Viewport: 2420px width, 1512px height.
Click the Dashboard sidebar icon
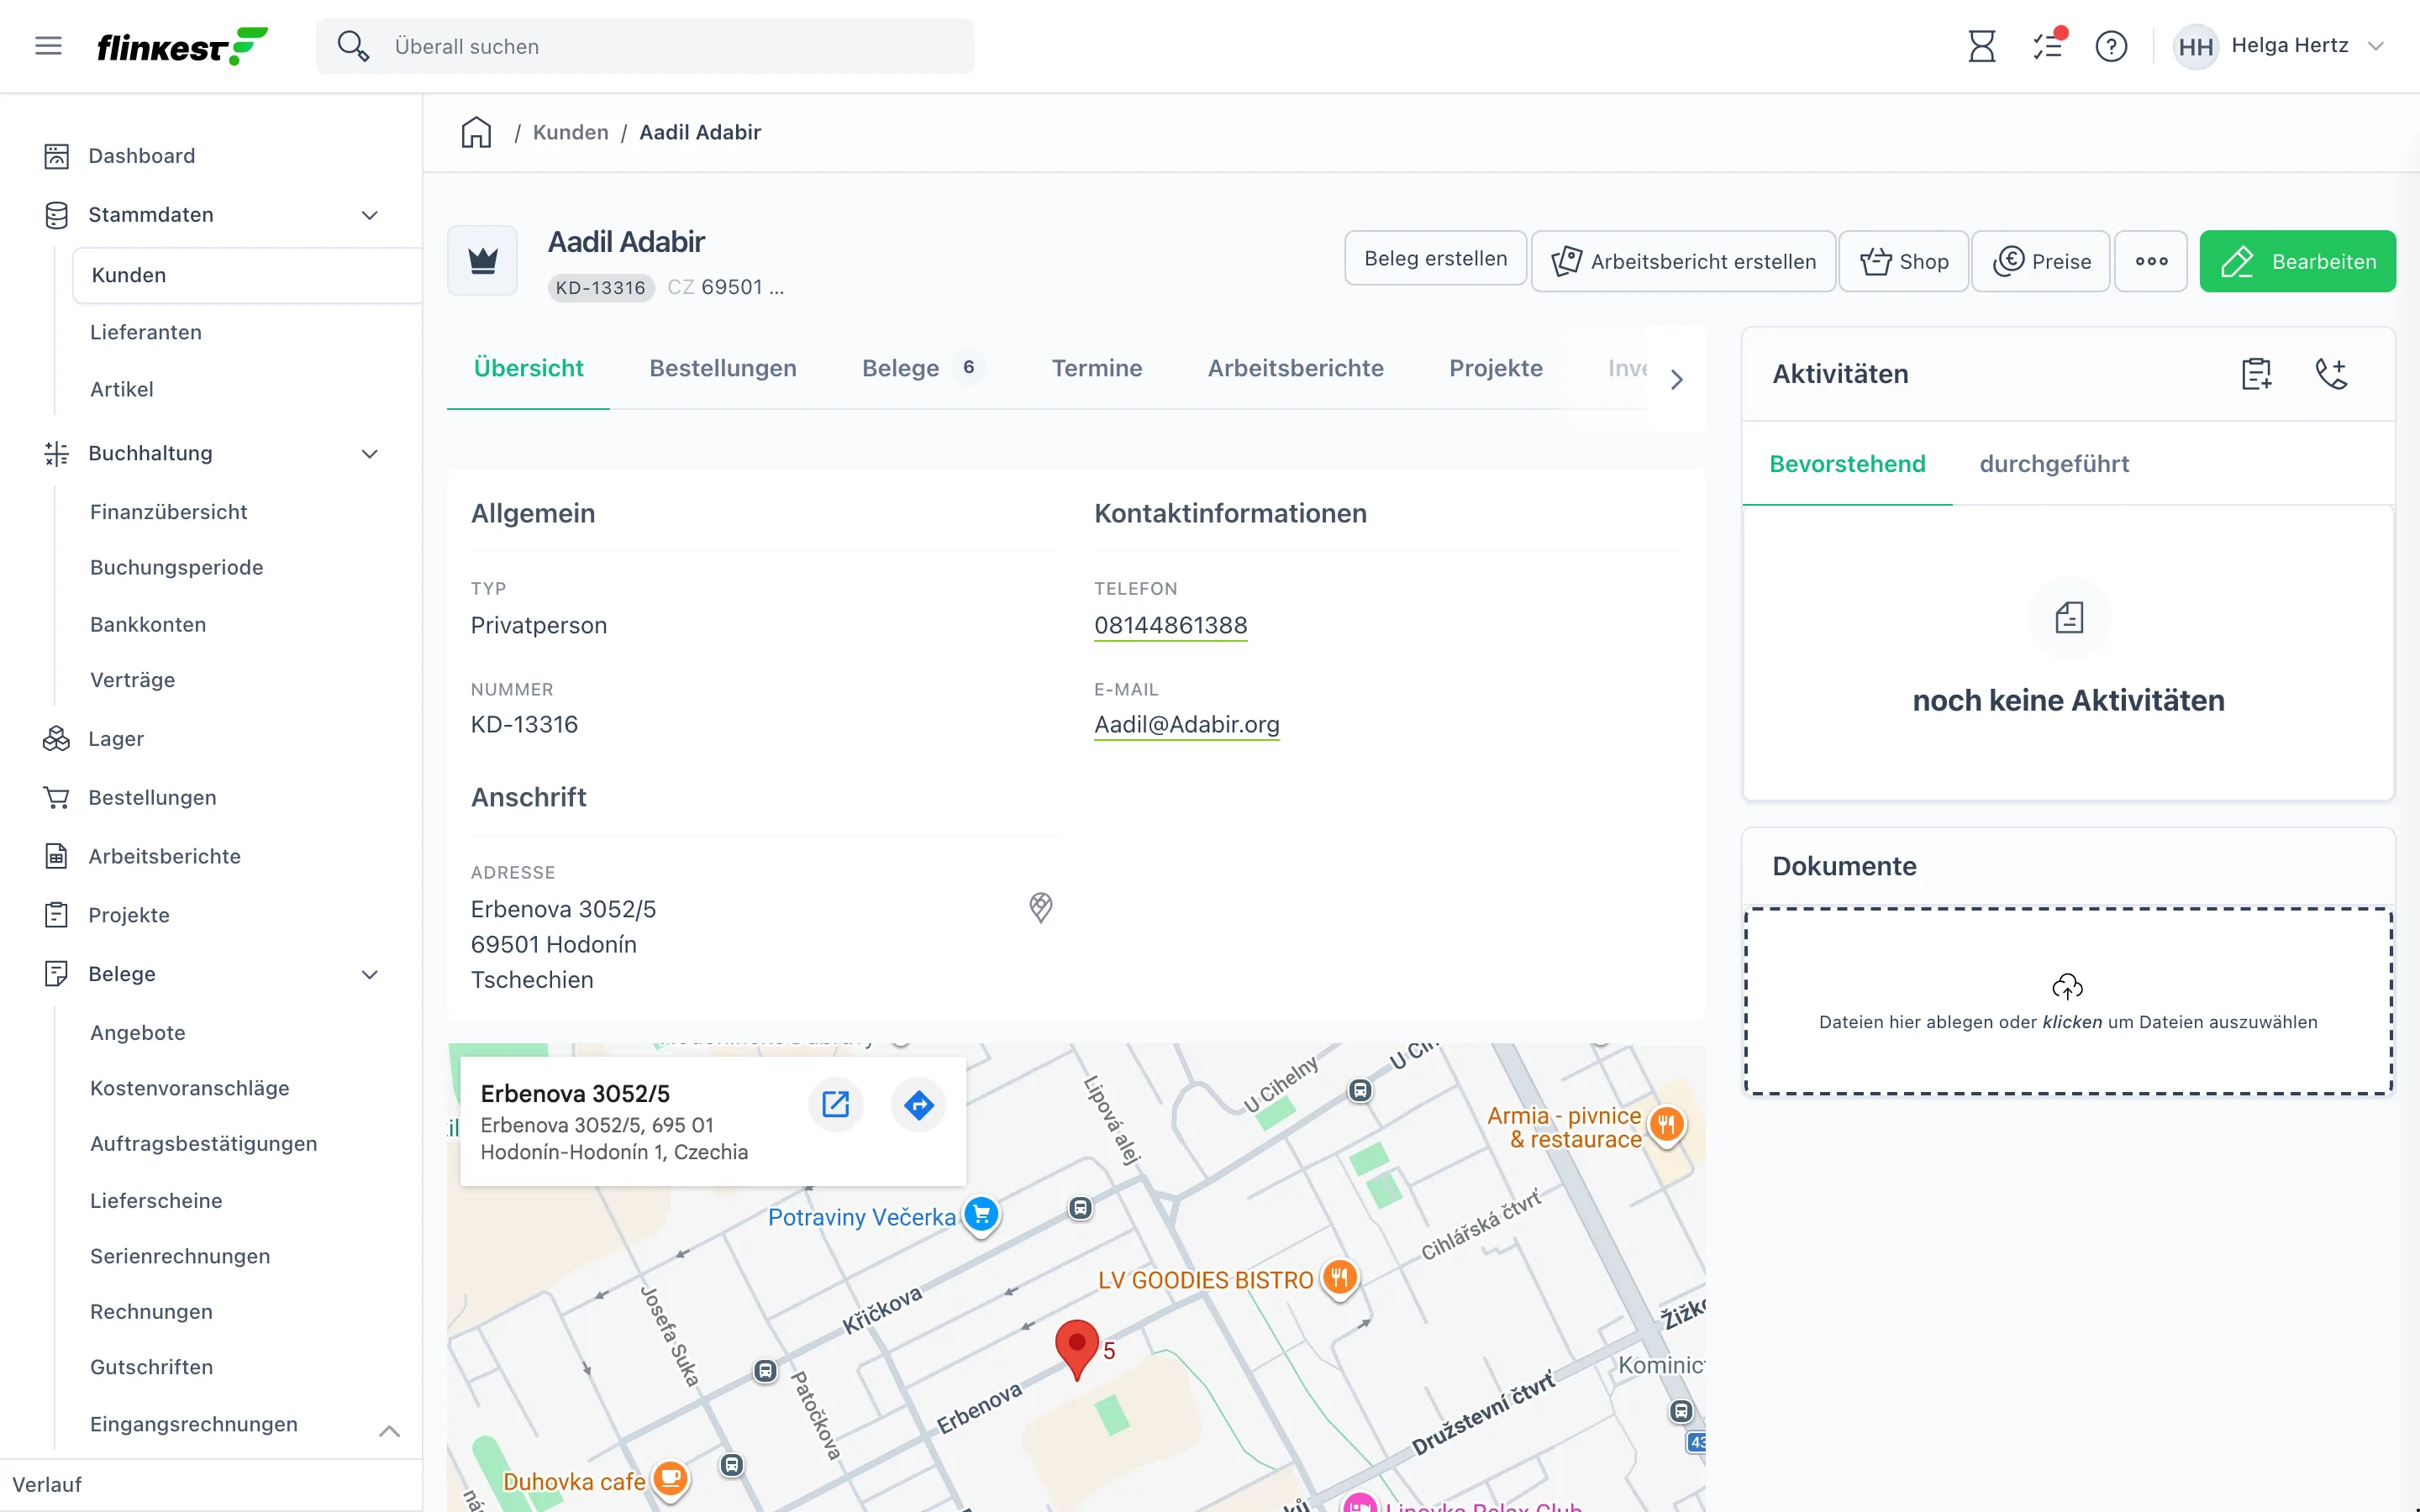click(56, 156)
